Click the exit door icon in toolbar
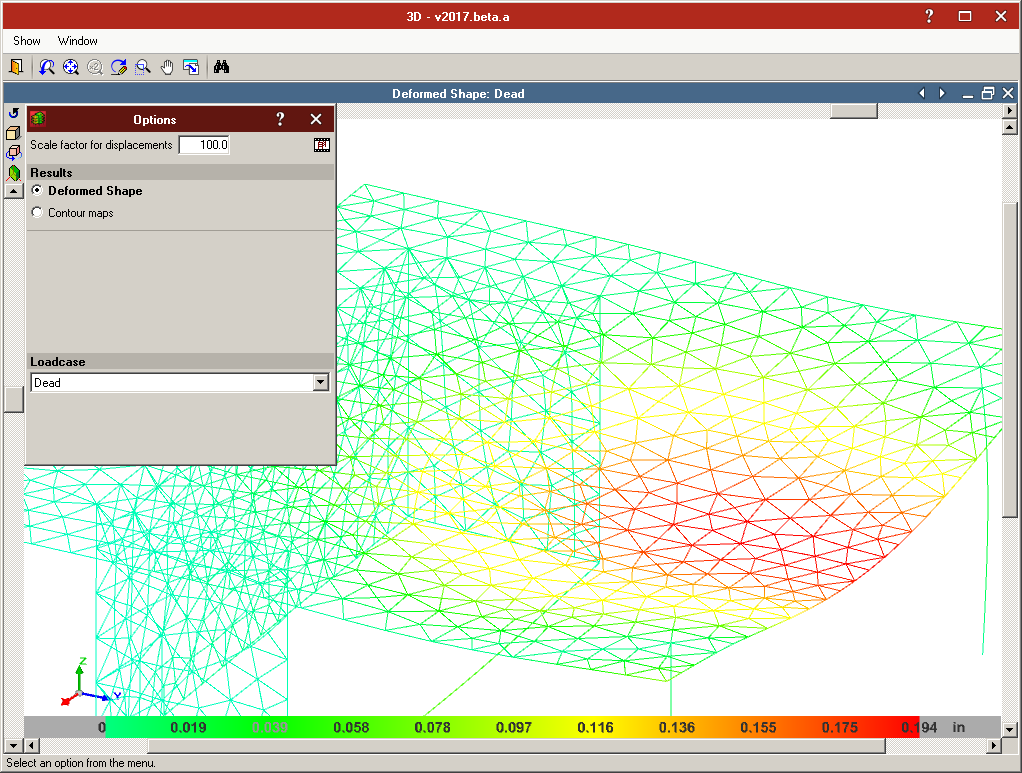 [x=16, y=66]
